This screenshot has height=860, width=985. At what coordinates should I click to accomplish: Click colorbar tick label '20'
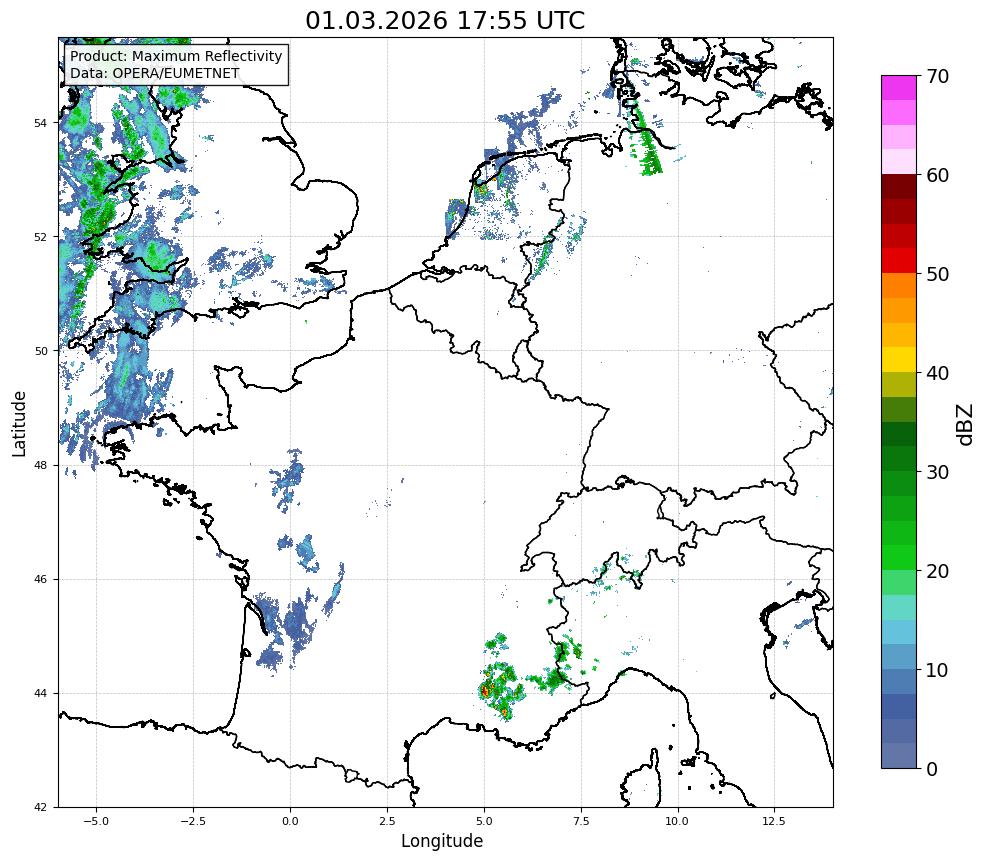coord(937,571)
